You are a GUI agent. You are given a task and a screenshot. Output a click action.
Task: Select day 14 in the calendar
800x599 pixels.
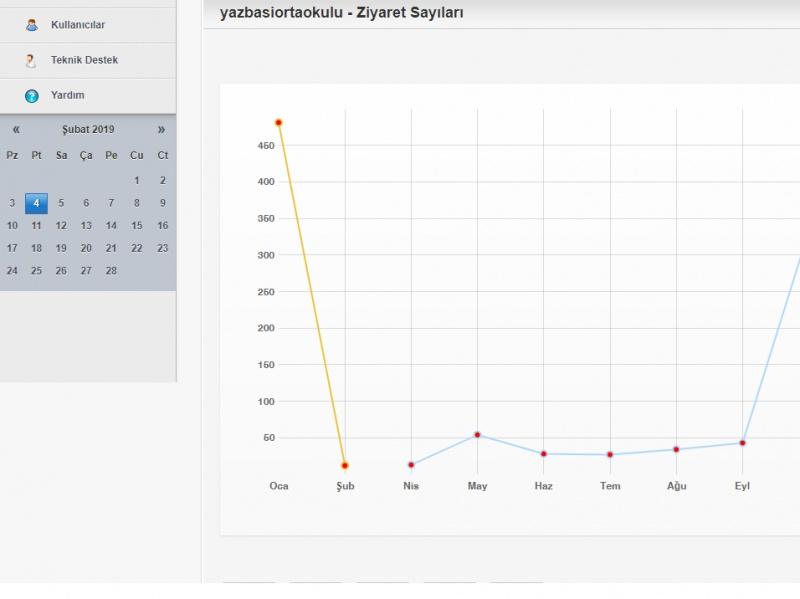coord(111,226)
